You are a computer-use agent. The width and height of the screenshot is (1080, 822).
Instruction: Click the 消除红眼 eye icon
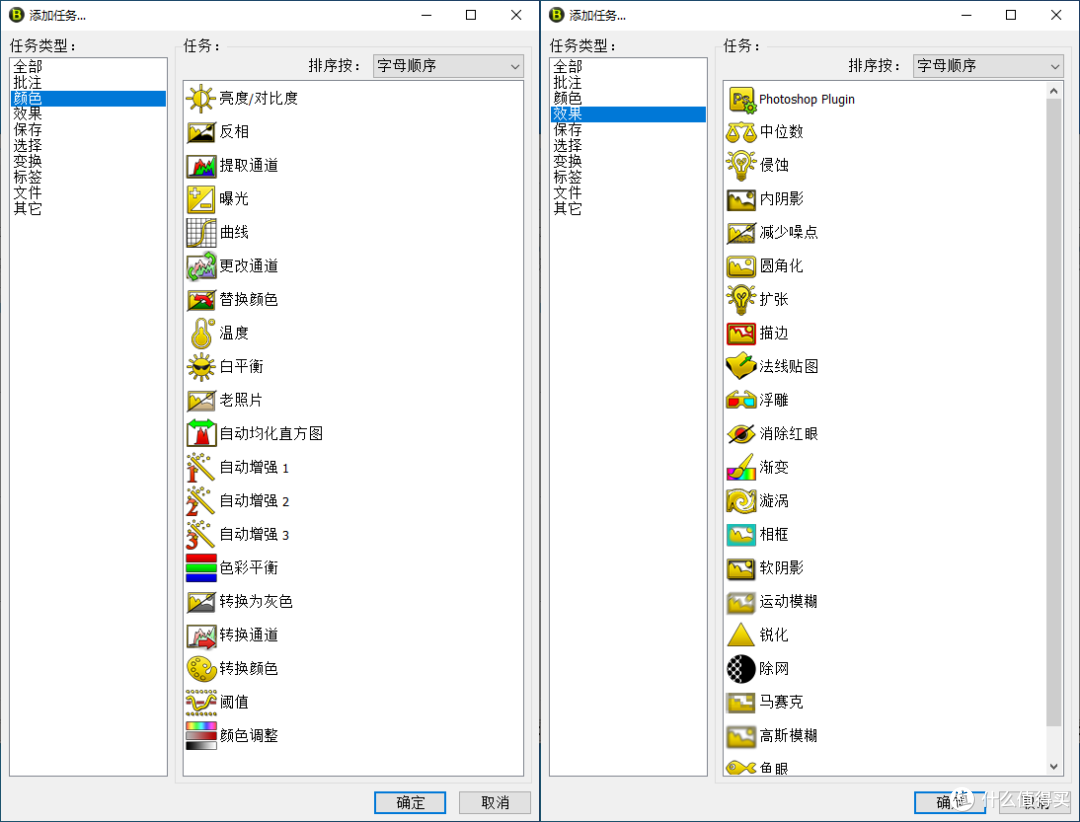(741, 433)
